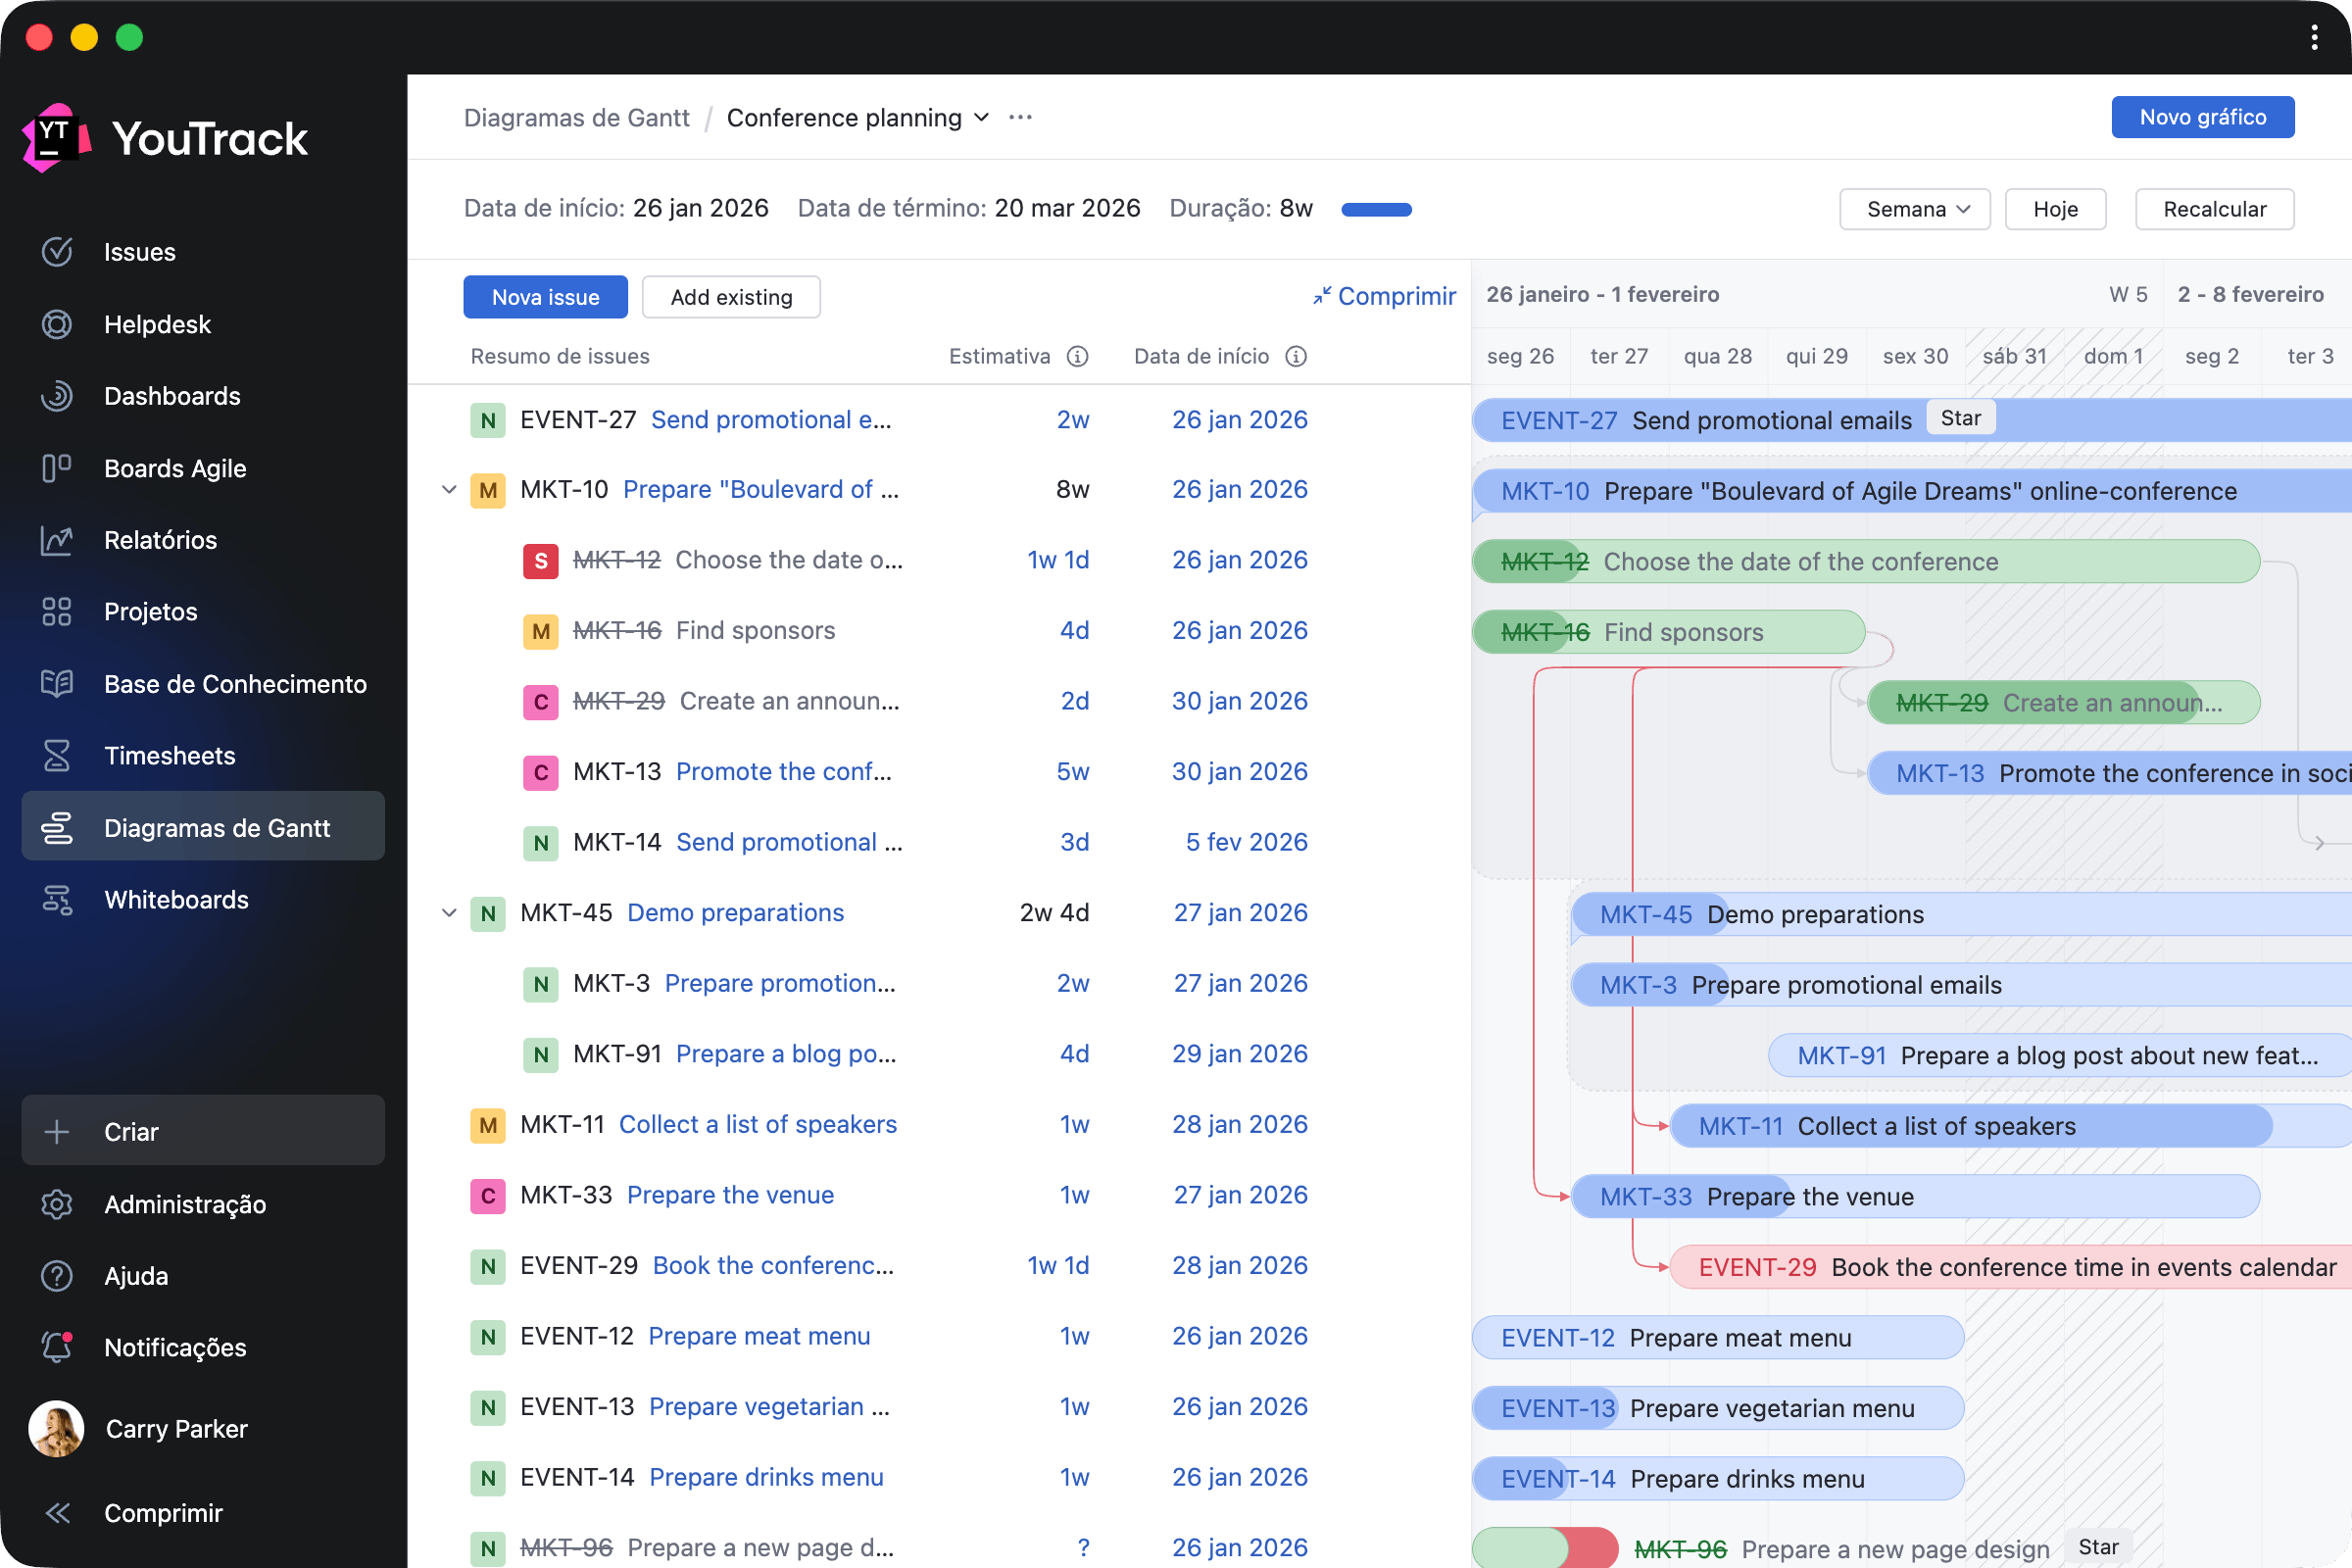Viewport: 2352px width, 1568px height.
Task: Click the Data de início info icon
Action: pyautogui.click(x=1296, y=356)
